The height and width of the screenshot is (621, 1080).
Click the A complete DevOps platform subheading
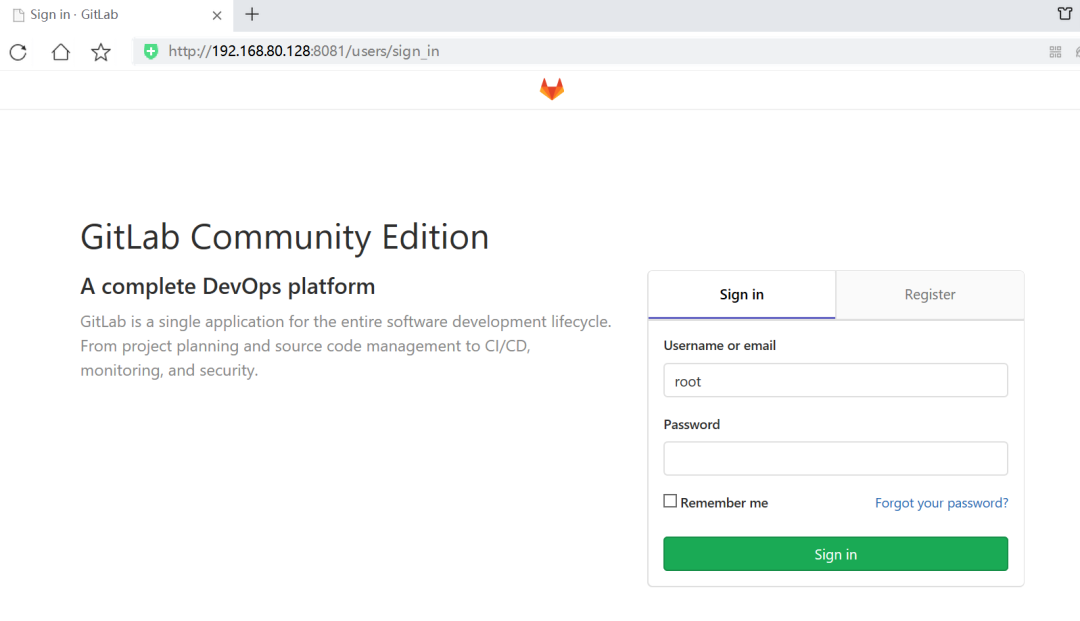tap(228, 286)
